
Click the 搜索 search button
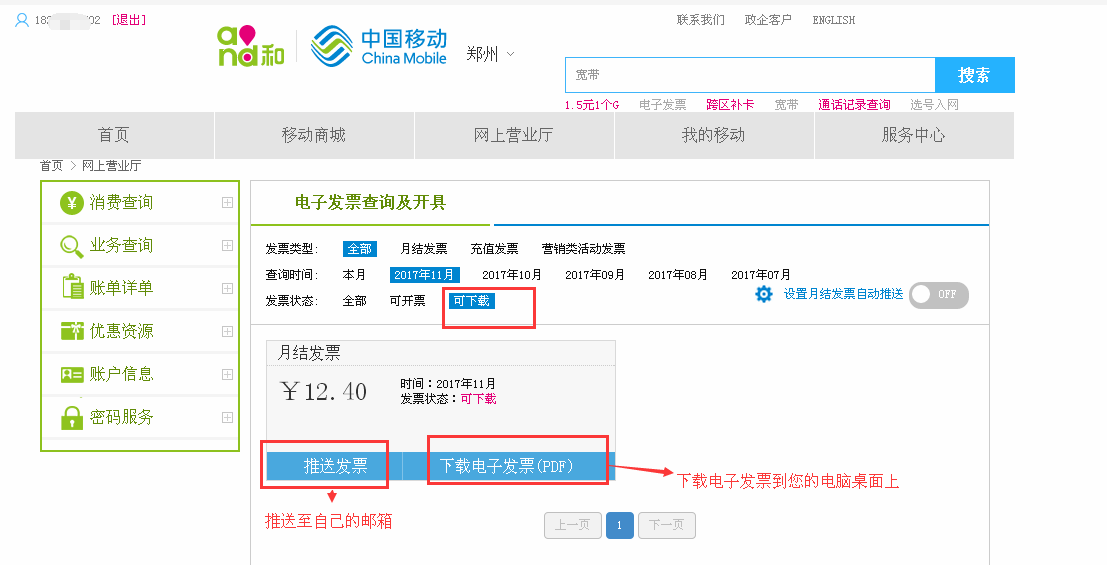(974, 75)
